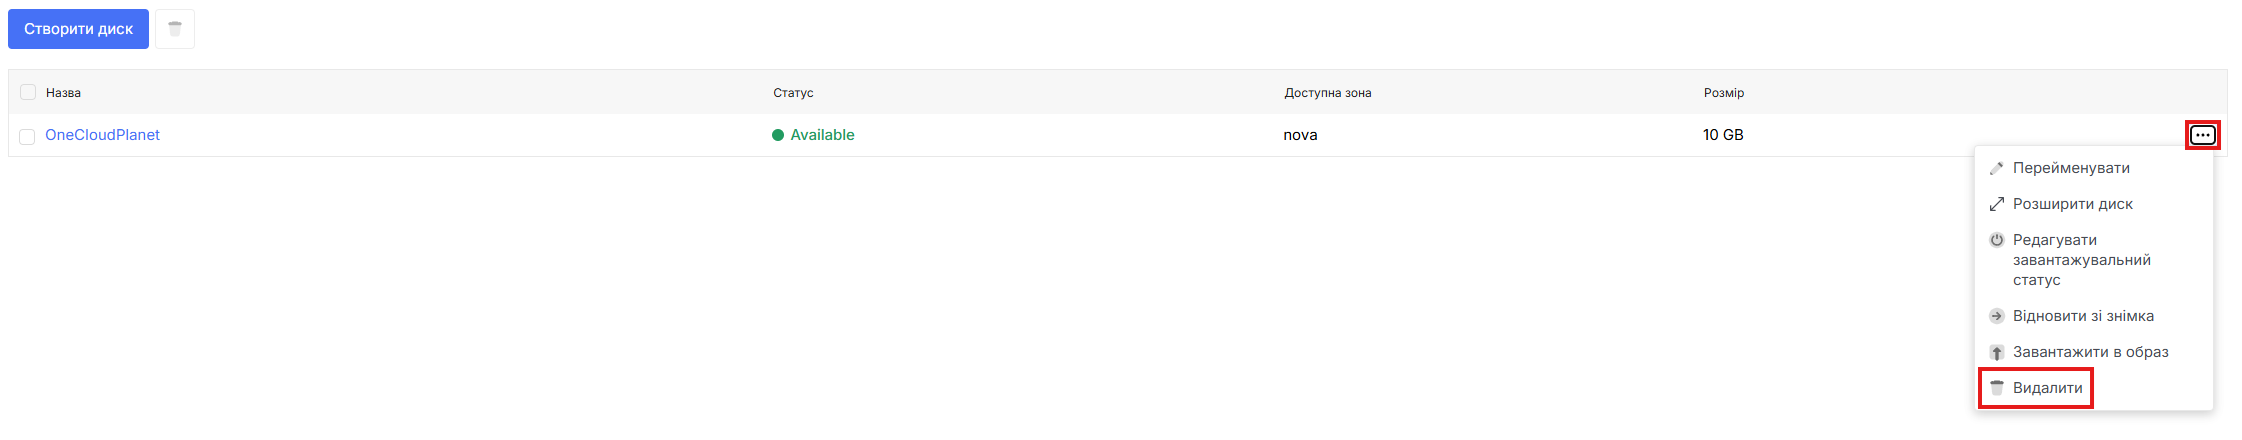This screenshot has width=2242, height=440.
Task: Toggle the select-all checkbox in table header
Action: (x=28, y=92)
